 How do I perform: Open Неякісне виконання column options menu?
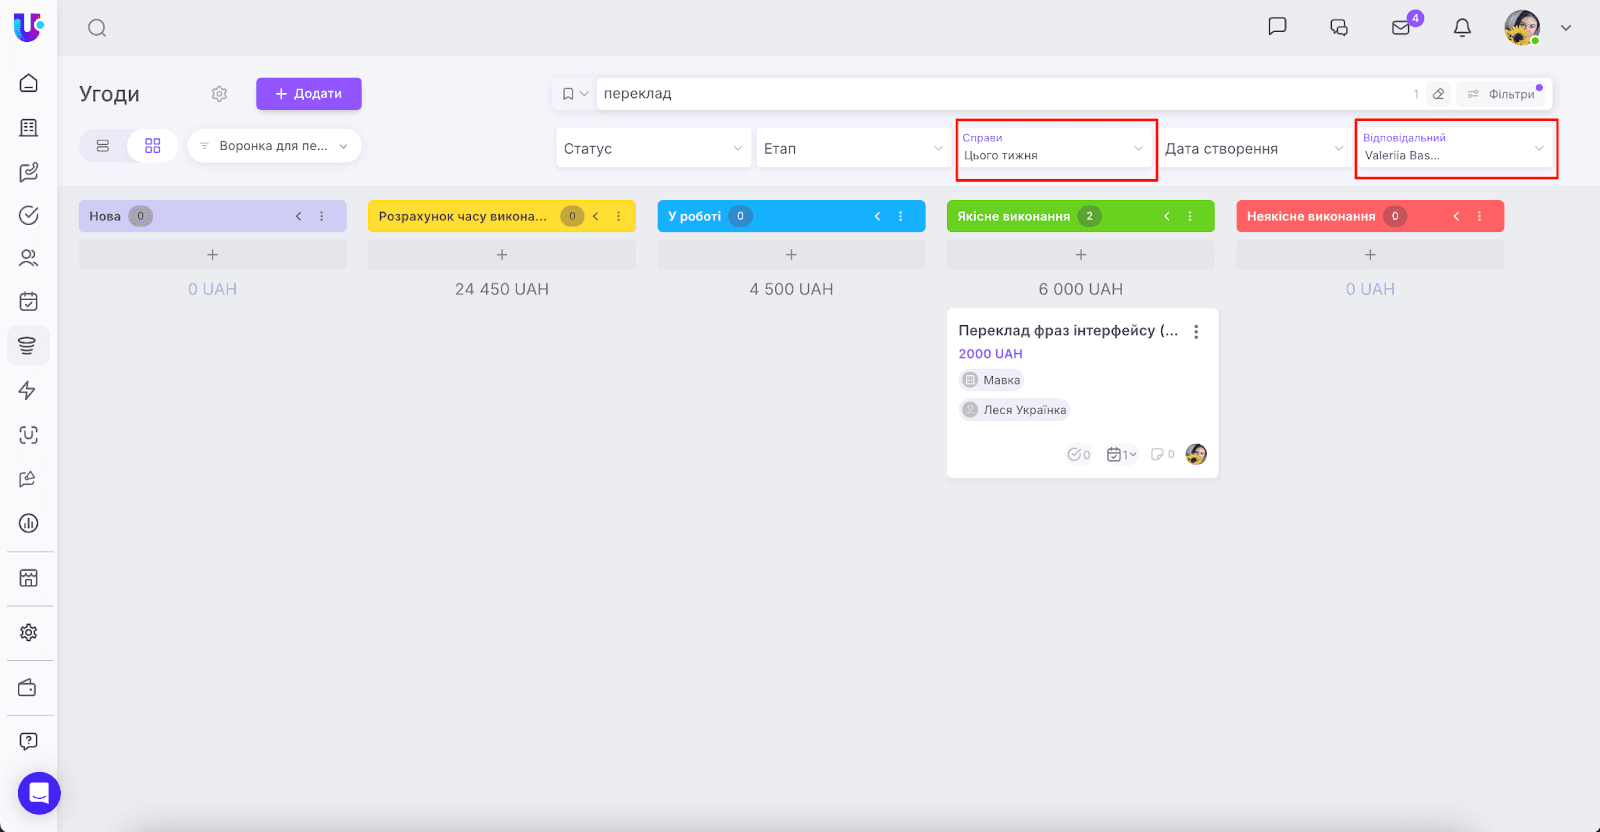1480,216
